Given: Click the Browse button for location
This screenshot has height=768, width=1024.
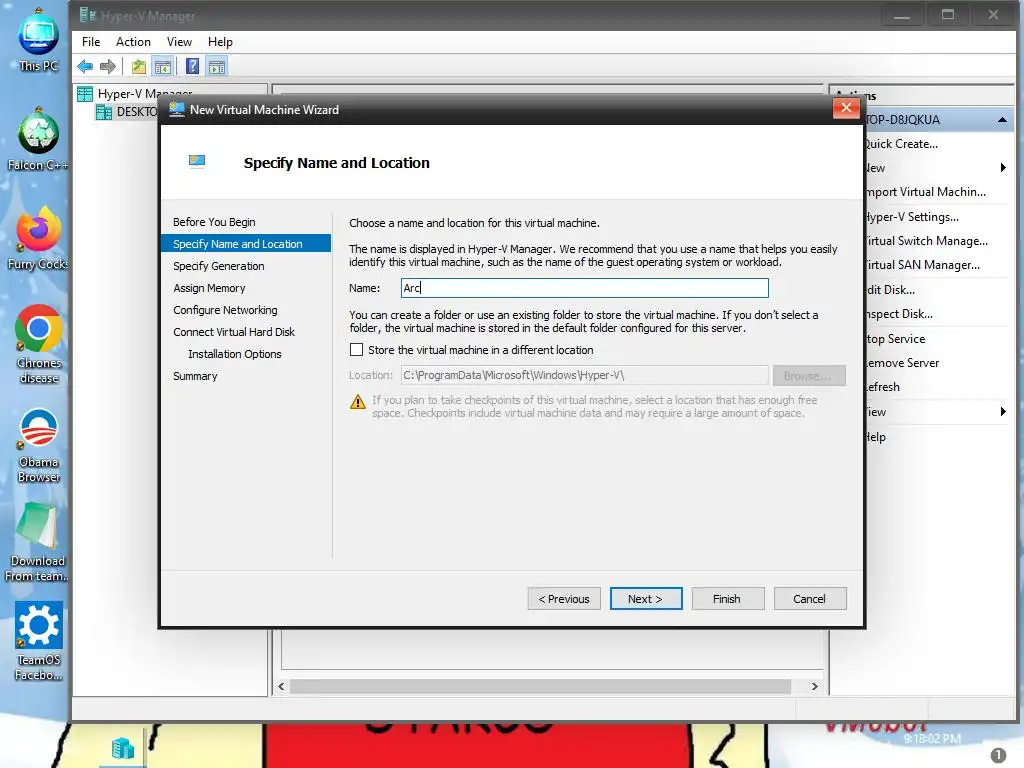Looking at the screenshot, I should tap(809, 376).
